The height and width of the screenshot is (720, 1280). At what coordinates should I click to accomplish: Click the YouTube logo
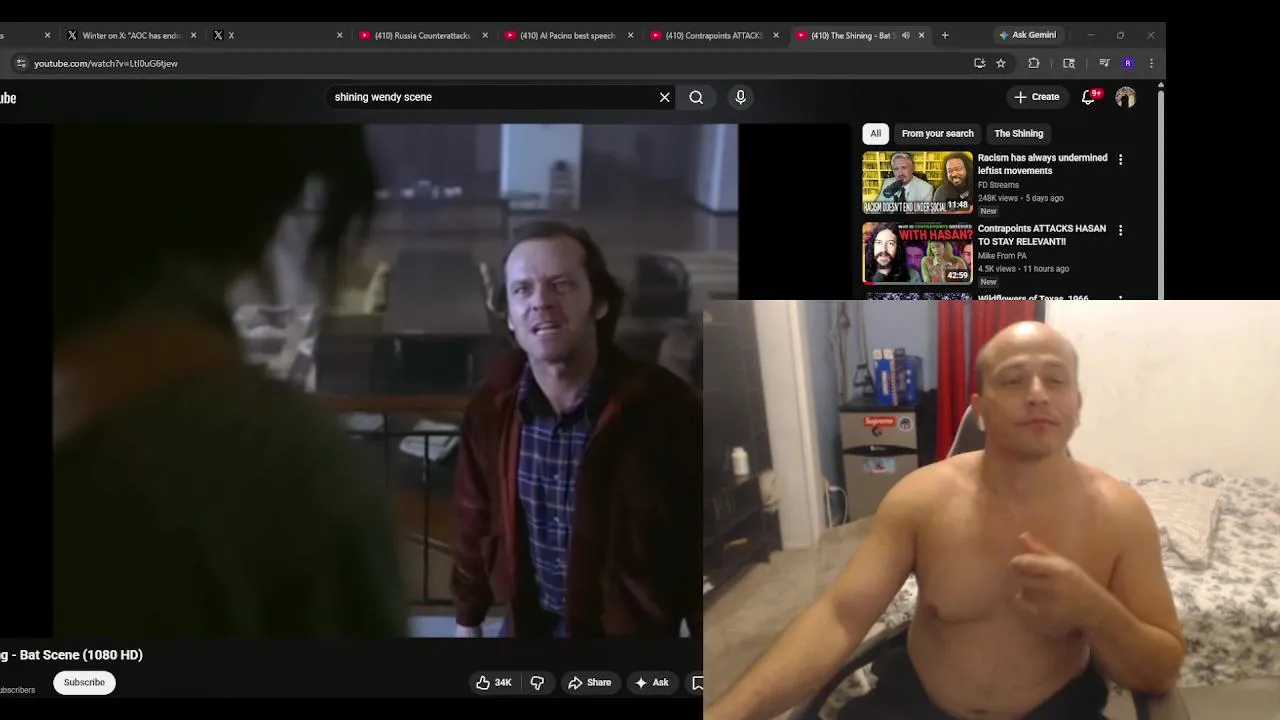coord(8,98)
